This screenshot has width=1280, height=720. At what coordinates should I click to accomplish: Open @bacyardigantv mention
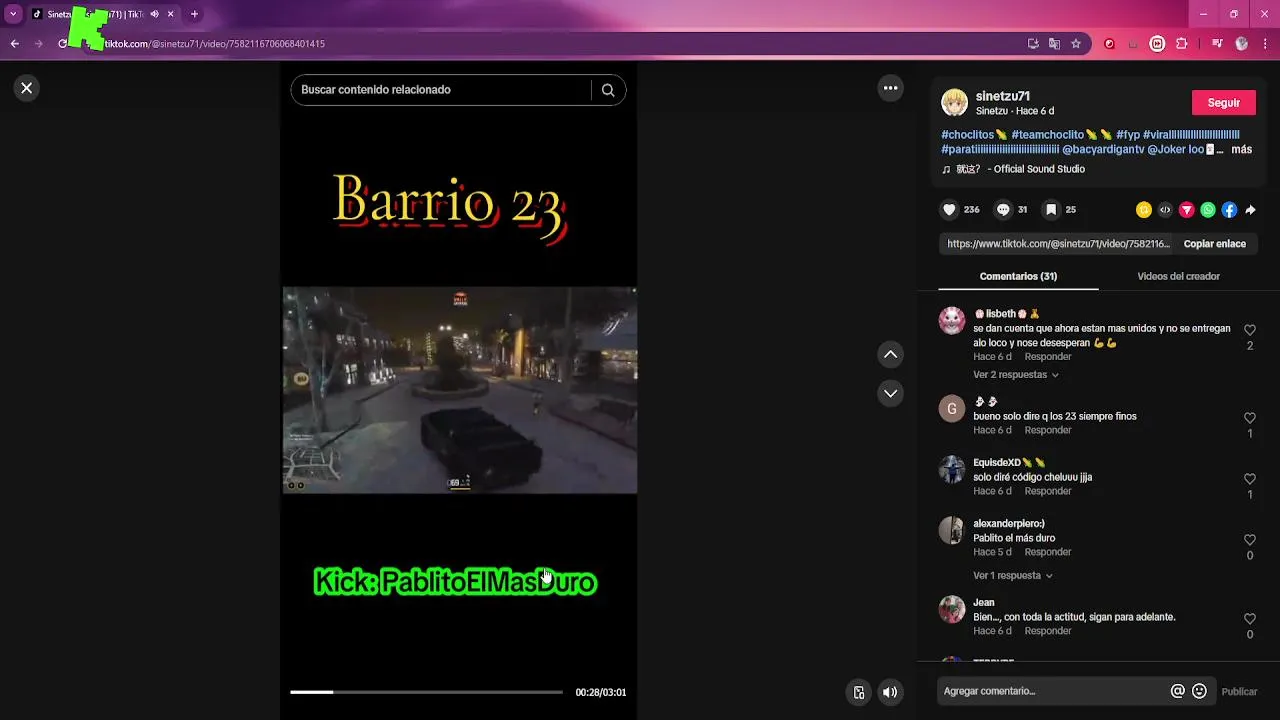pyautogui.click(x=1103, y=149)
